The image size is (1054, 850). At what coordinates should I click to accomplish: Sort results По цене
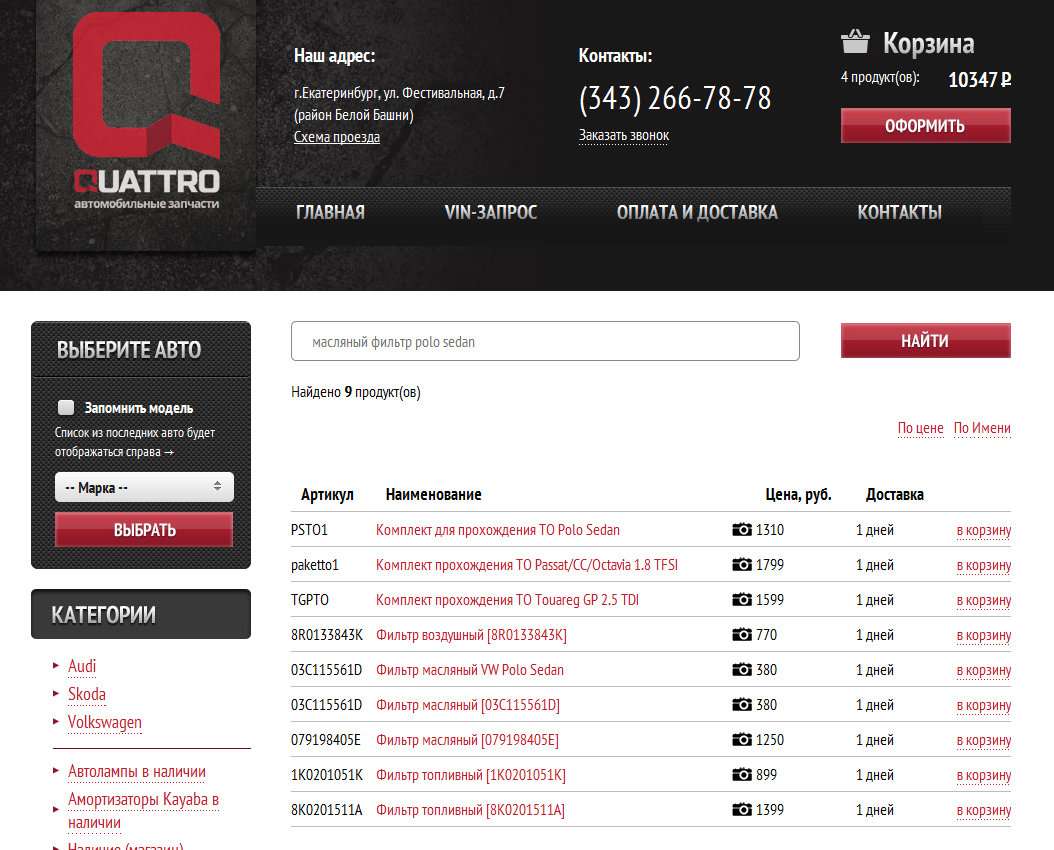pos(920,428)
